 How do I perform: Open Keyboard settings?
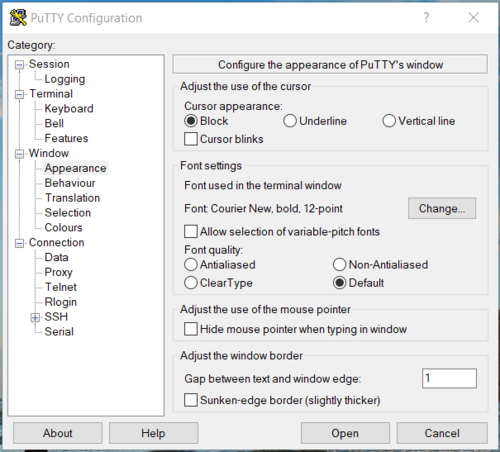[x=69, y=109]
